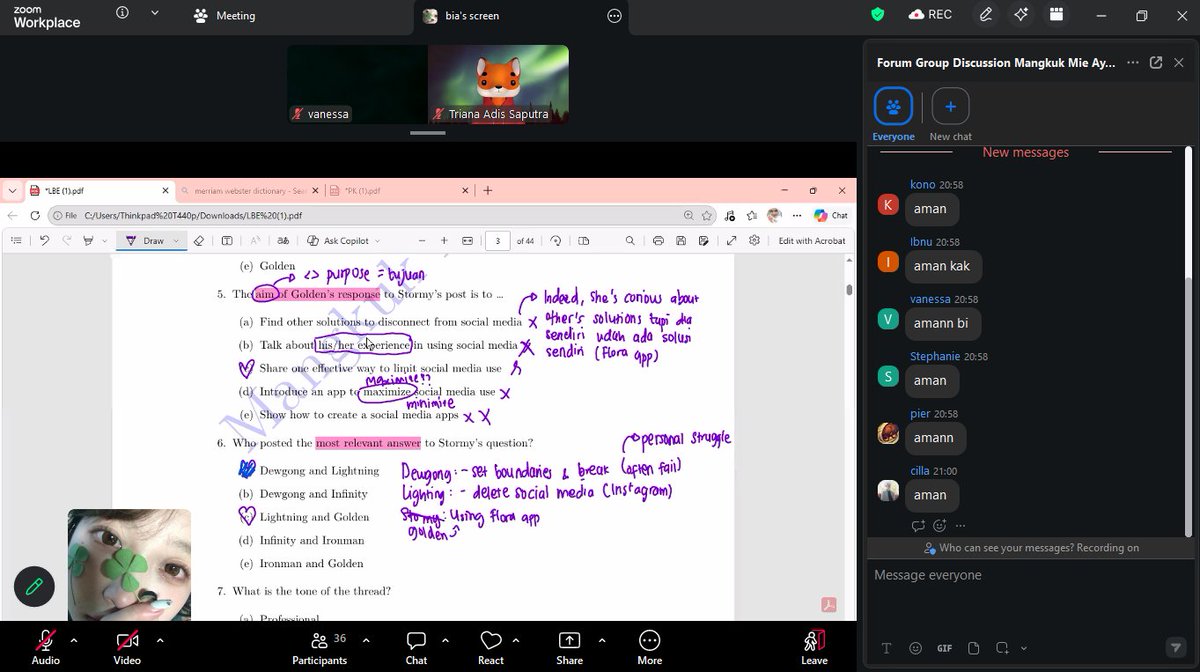
Task: Unmute using the Audio microphone button
Action: [x=45, y=646]
